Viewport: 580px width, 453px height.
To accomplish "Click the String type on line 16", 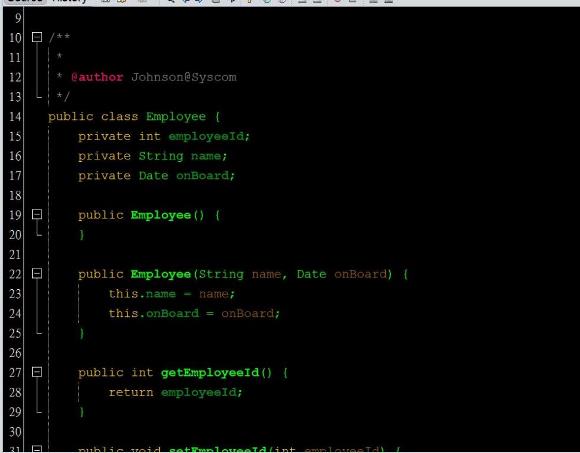I will (x=161, y=156).
